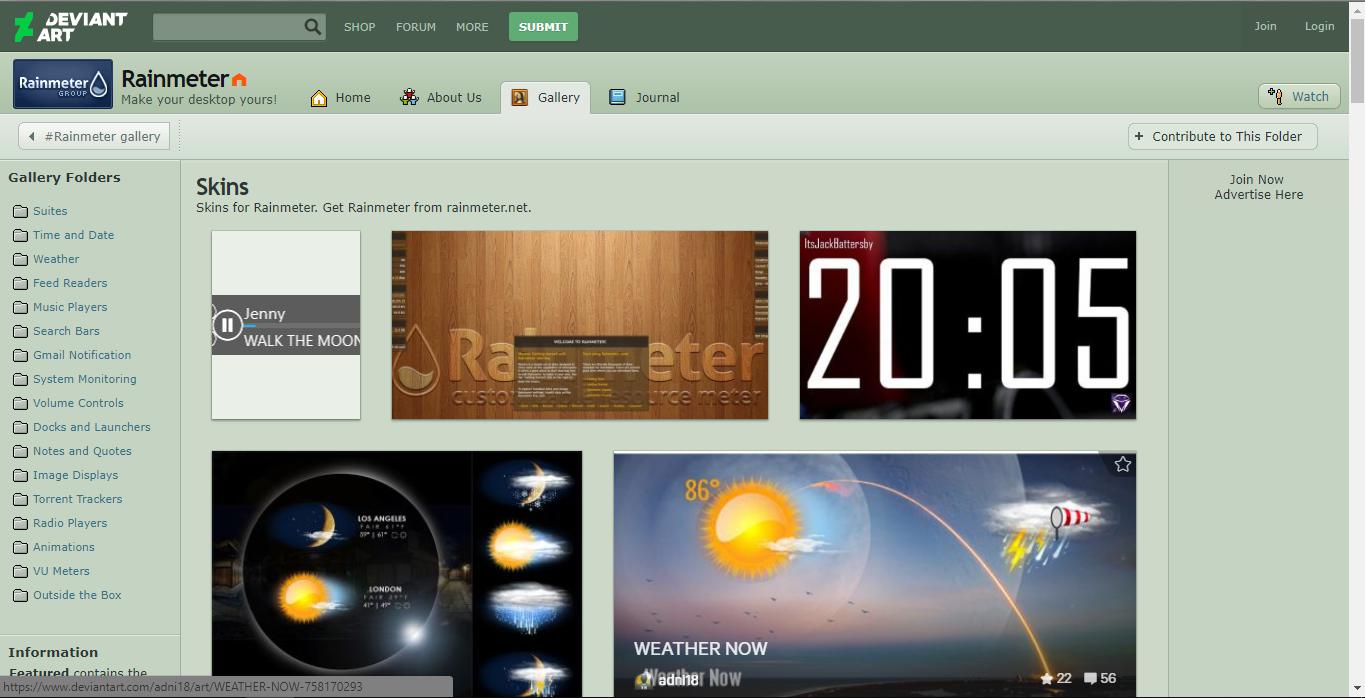Click the search magnifier icon
Image resolution: width=1365 pixels, height=698 pixels.
click(313, 26)
